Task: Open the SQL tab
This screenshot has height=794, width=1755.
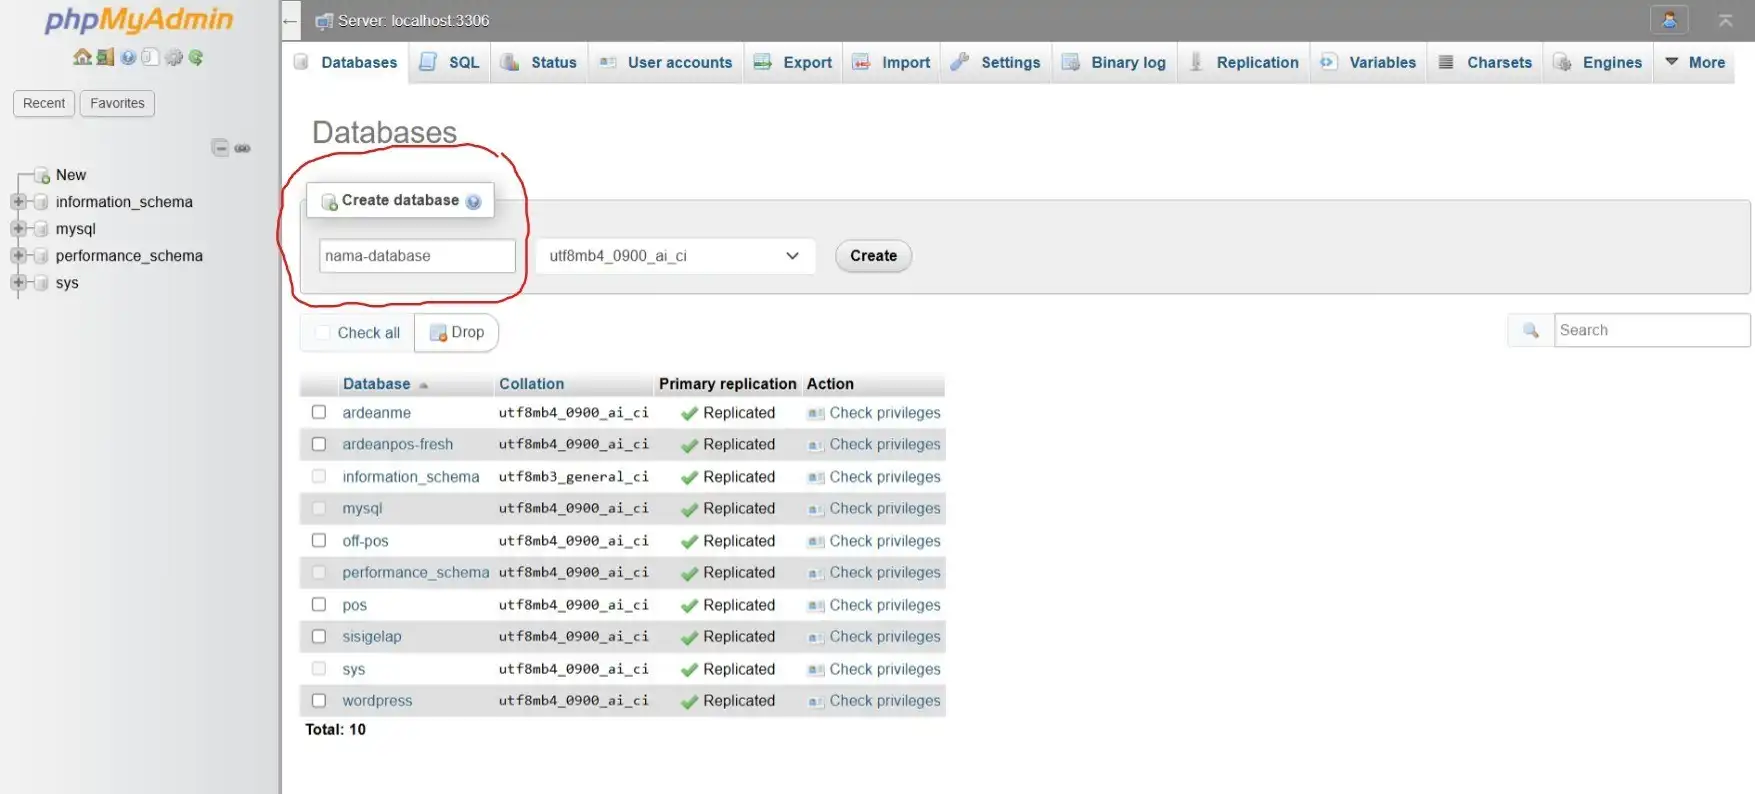Action: tap(450, 62)
